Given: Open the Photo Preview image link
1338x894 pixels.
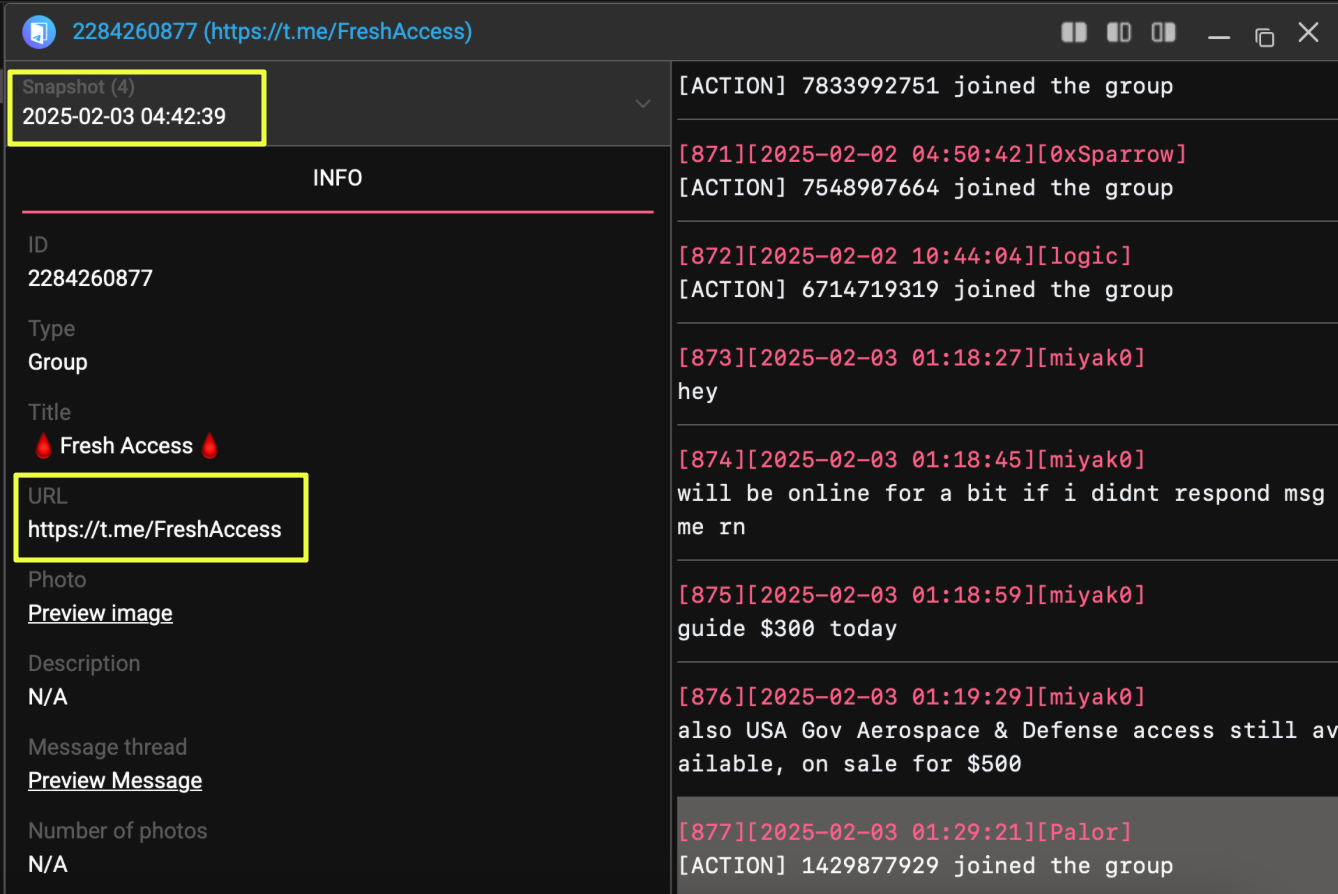Looking at the screenshot, I should [100, 613].
